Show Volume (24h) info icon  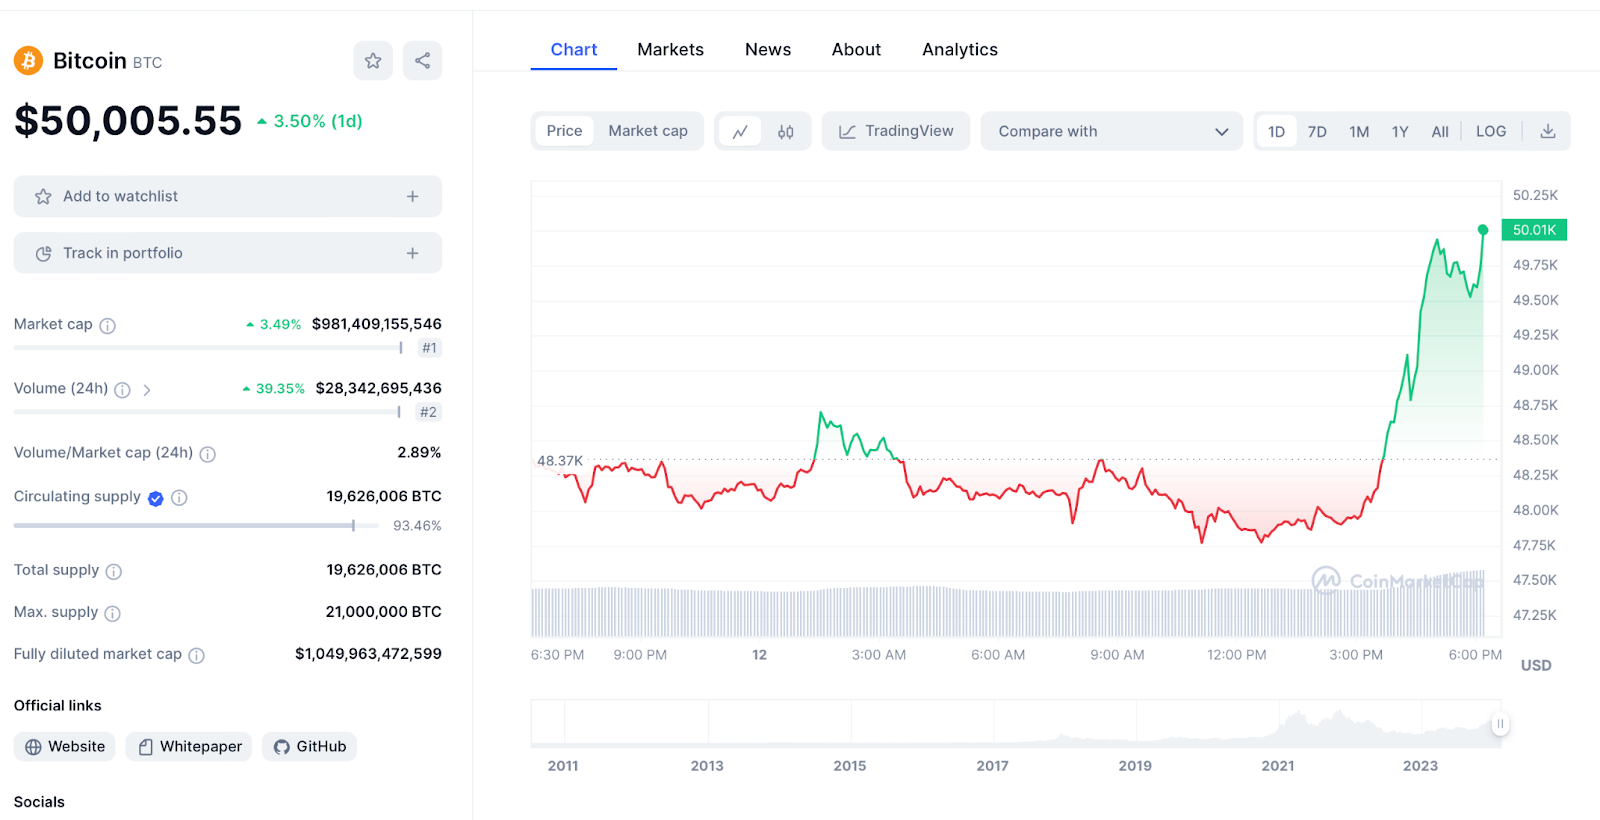point(123,390)
